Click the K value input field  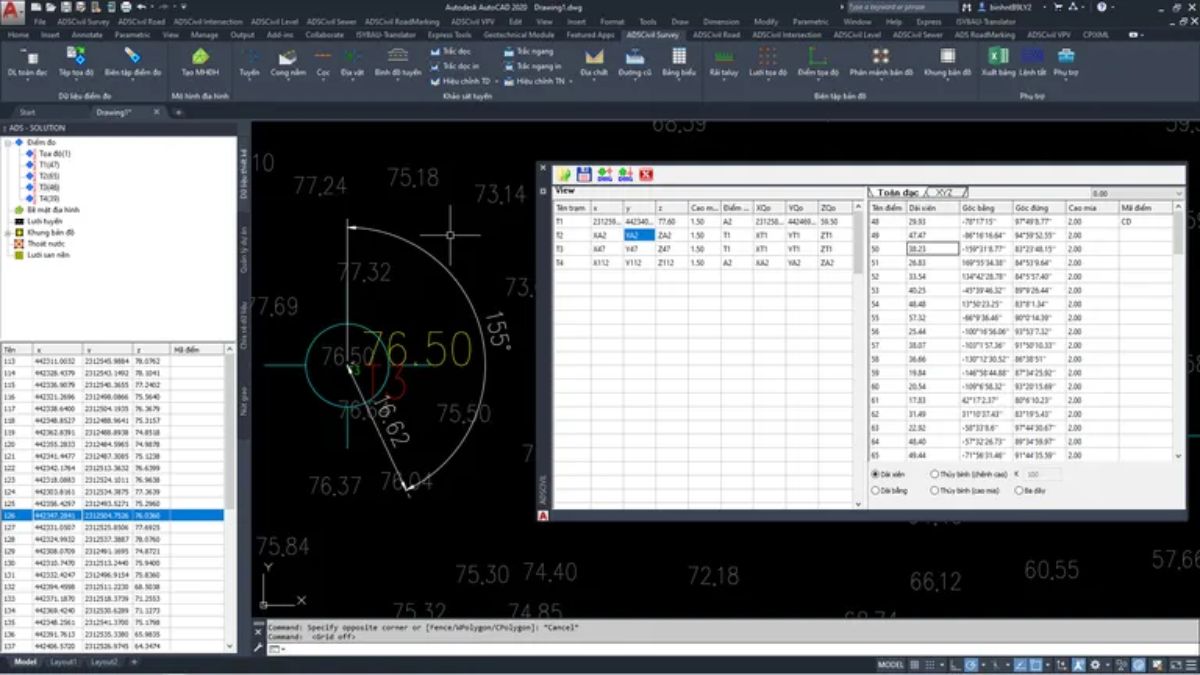[1045, 474]
